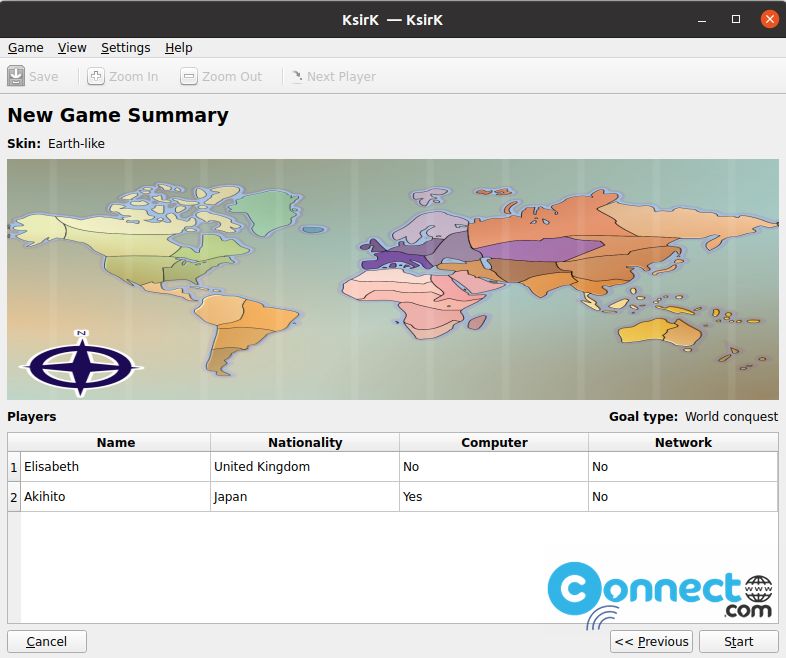This screenshot has height=658, width=786.
Task: Go back with the Previous button
Action: [651, 641]
